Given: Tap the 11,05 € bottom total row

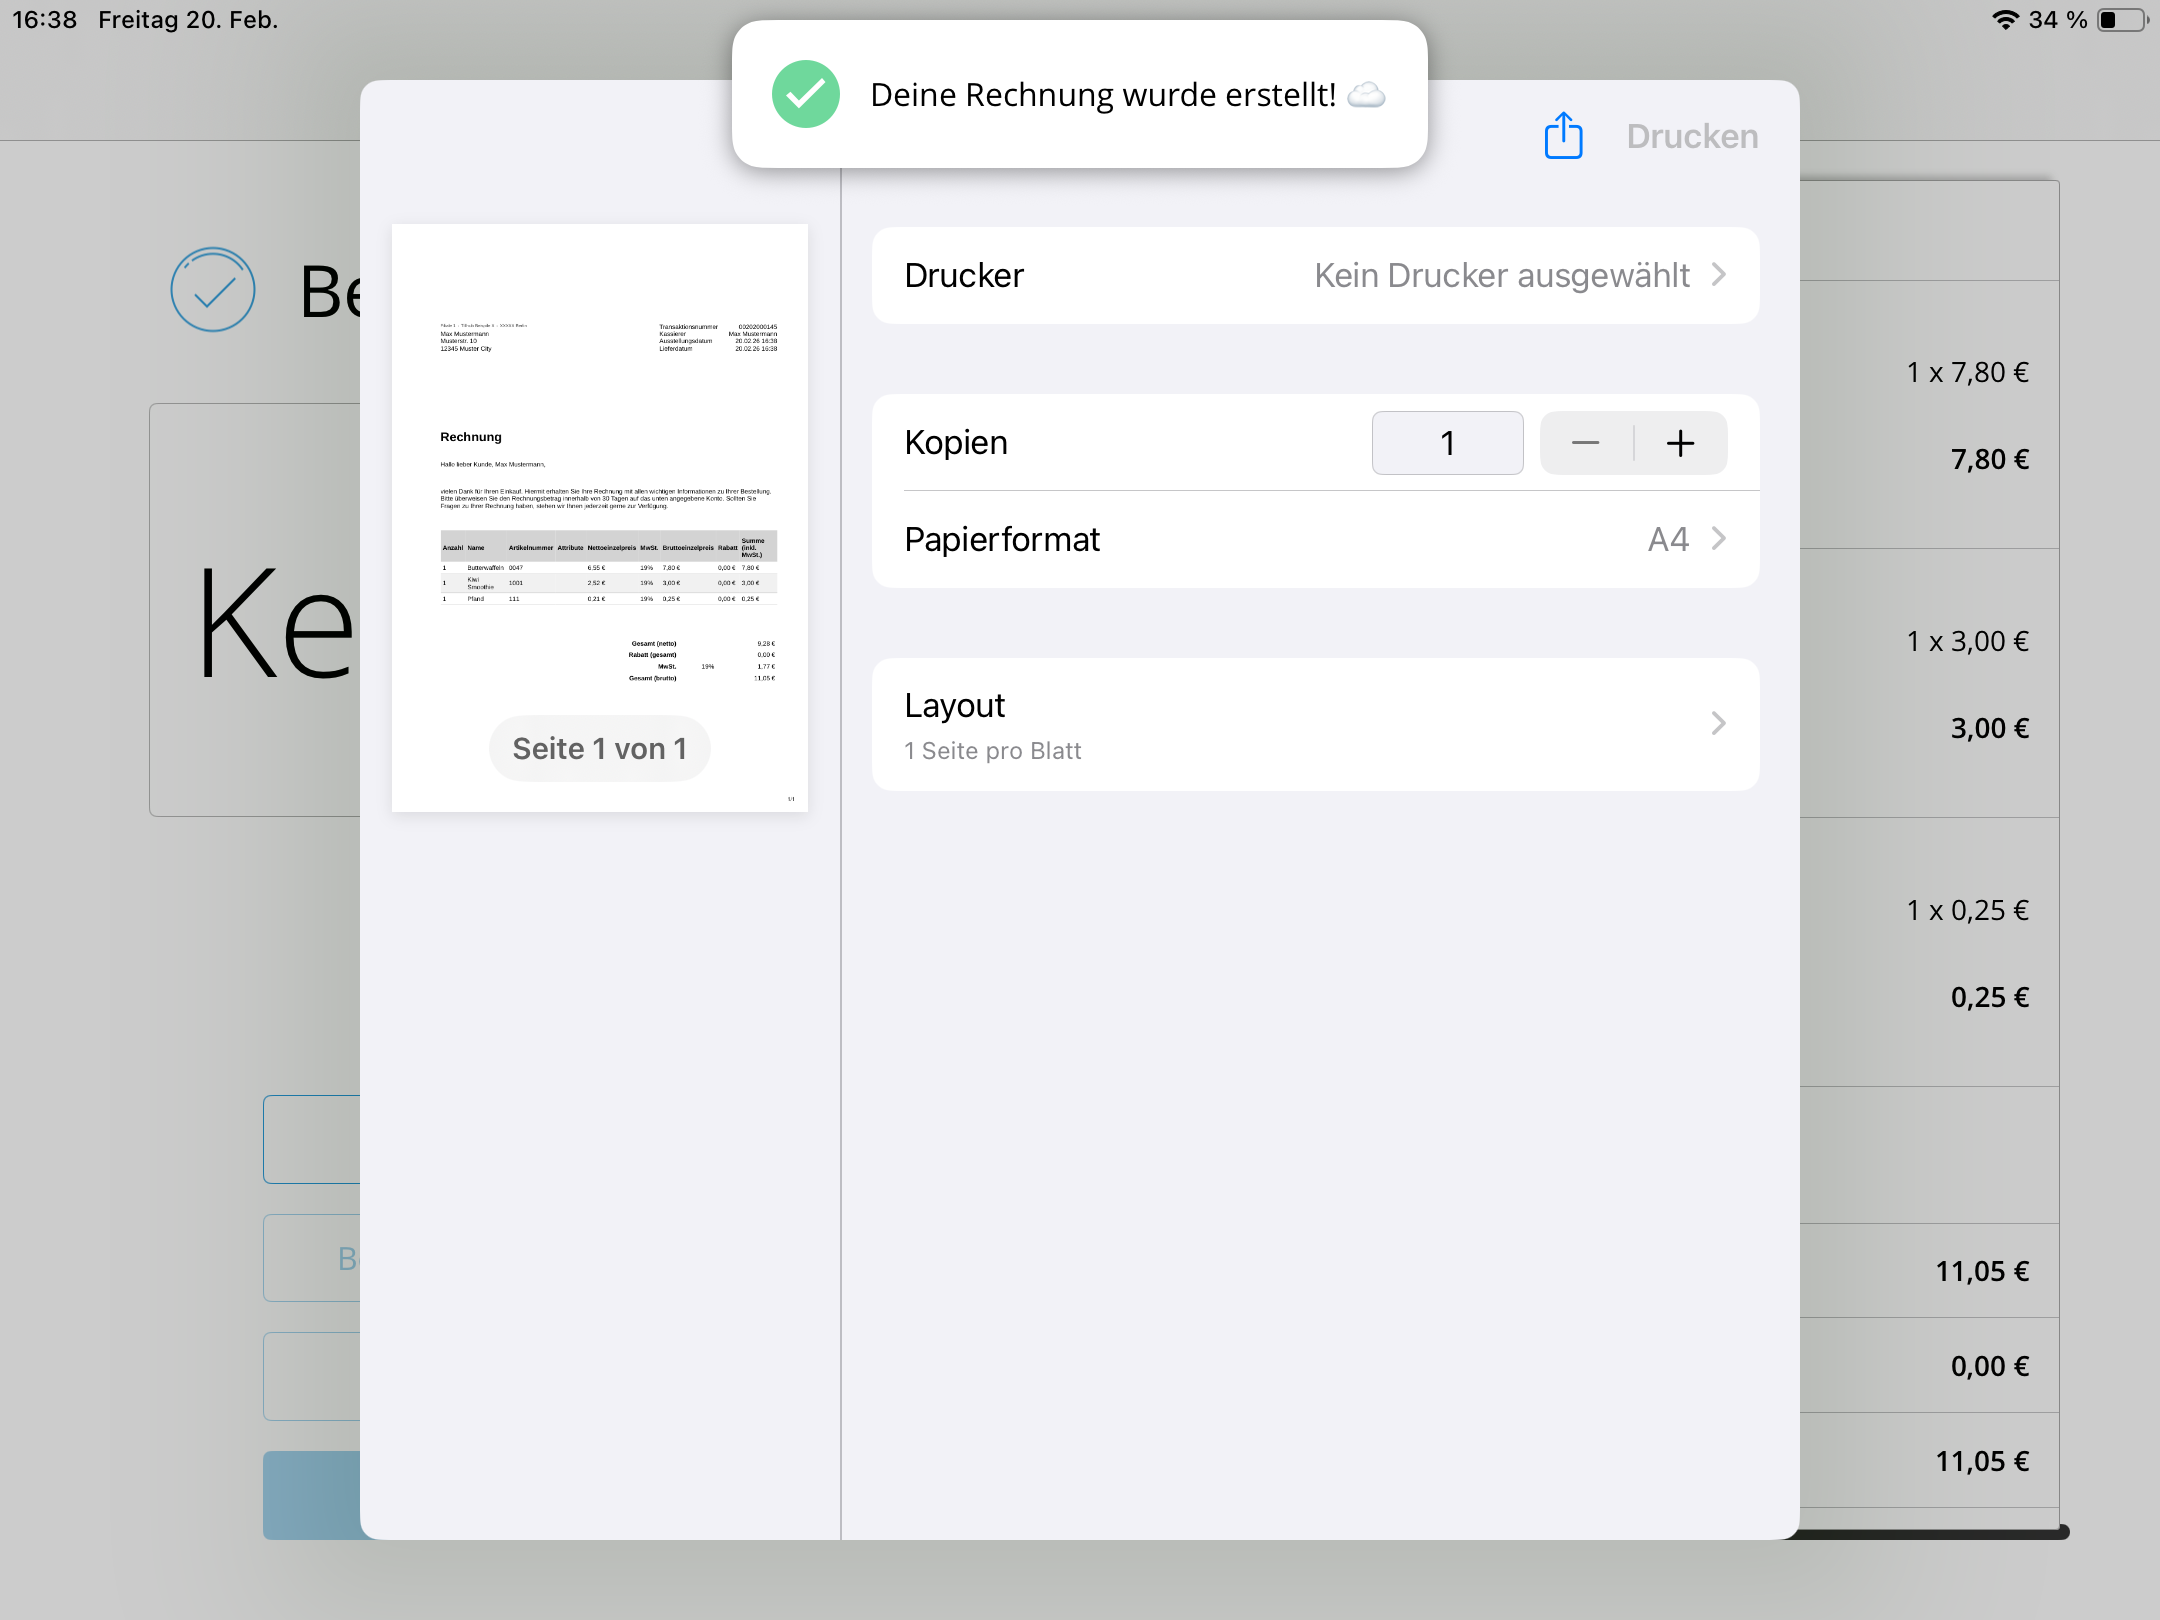Looking at the screenshot, I should 1980,1461.
